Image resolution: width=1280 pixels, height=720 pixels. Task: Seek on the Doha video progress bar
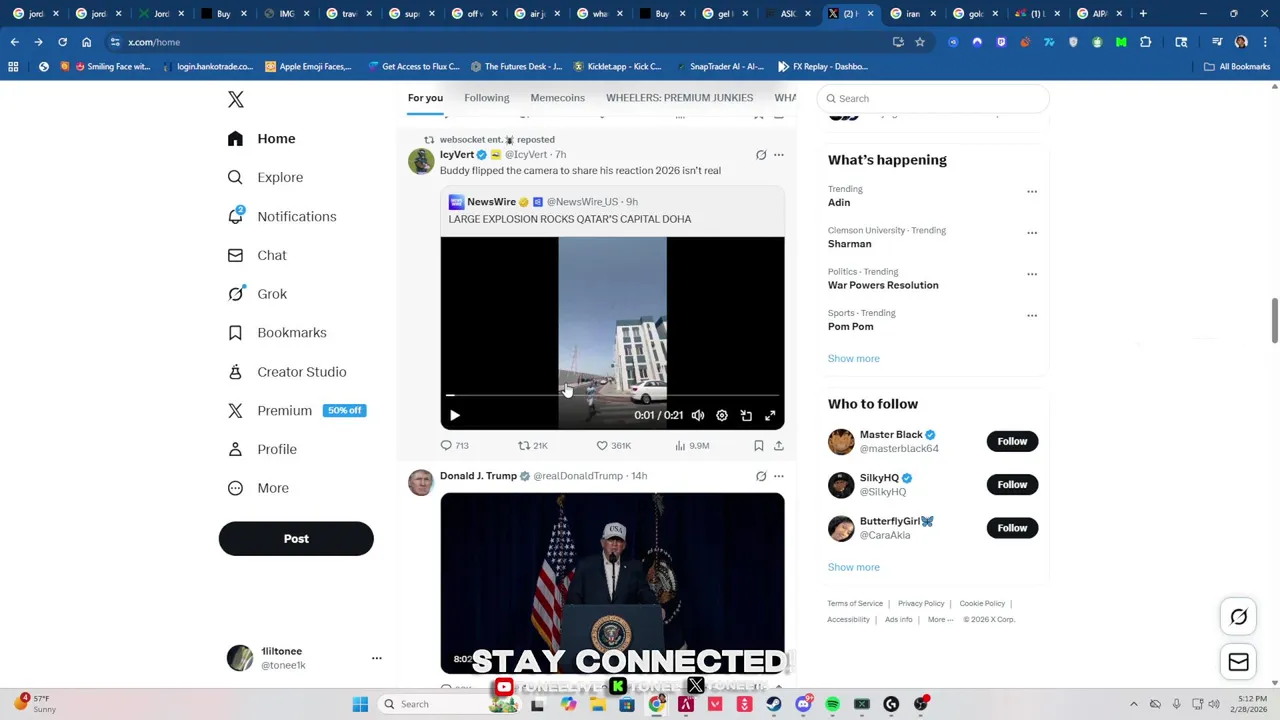click(612, 396)
